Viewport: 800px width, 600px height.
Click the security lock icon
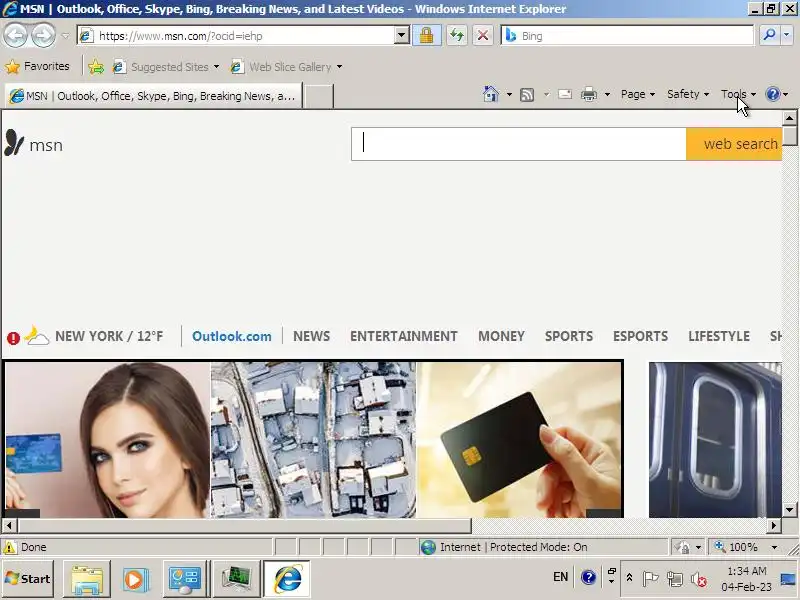(427, 36)
